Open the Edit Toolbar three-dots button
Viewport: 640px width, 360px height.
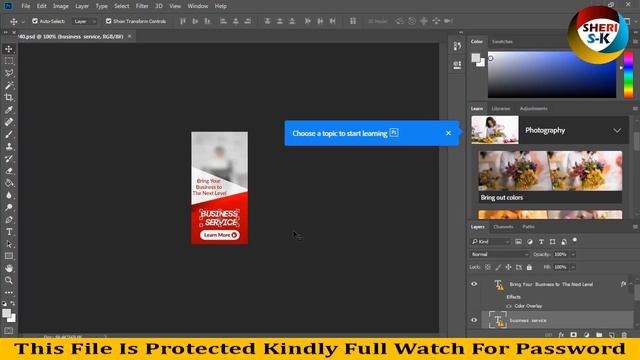click(9, 293)
